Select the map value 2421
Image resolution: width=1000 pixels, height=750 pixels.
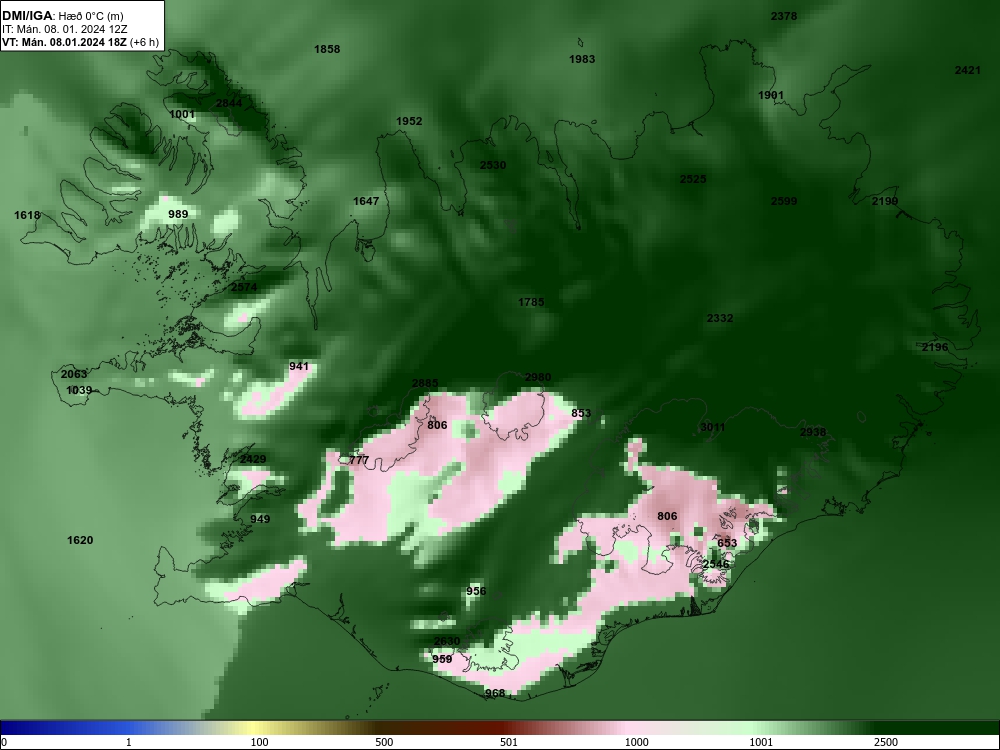coord(967,70)
